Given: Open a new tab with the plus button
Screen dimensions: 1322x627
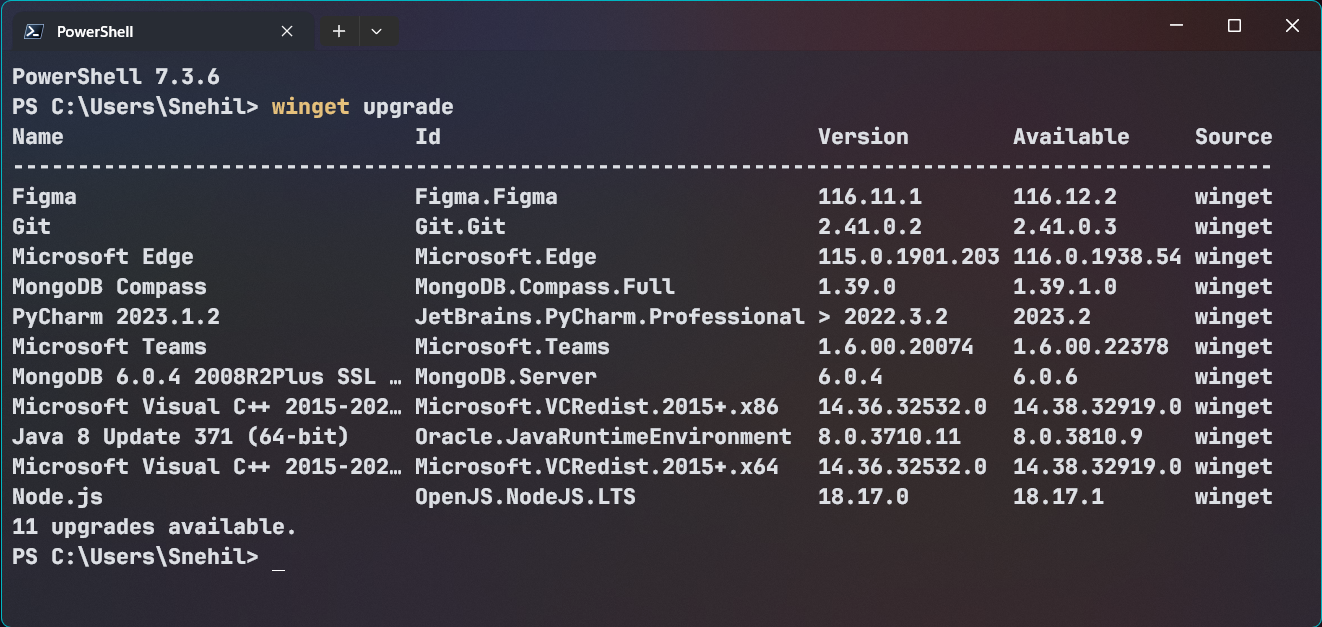Looking at the screenshot, I should 339,31.
